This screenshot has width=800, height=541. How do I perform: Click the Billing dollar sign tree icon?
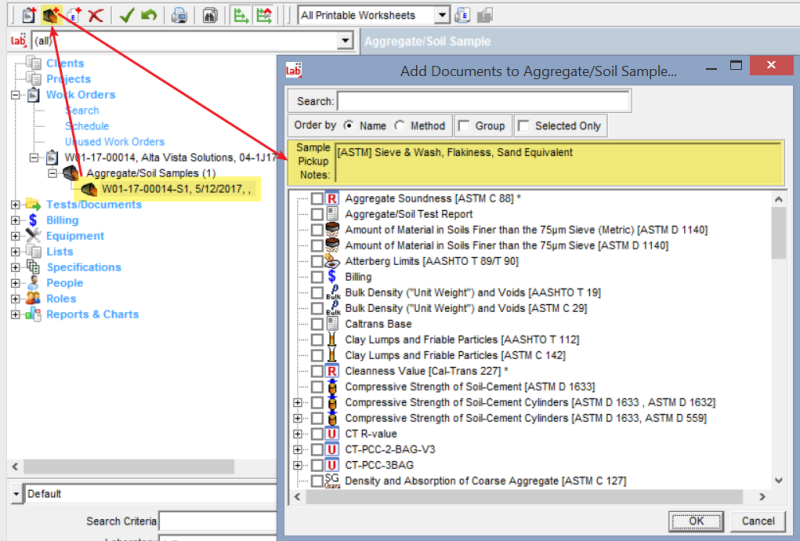point(34,220)
